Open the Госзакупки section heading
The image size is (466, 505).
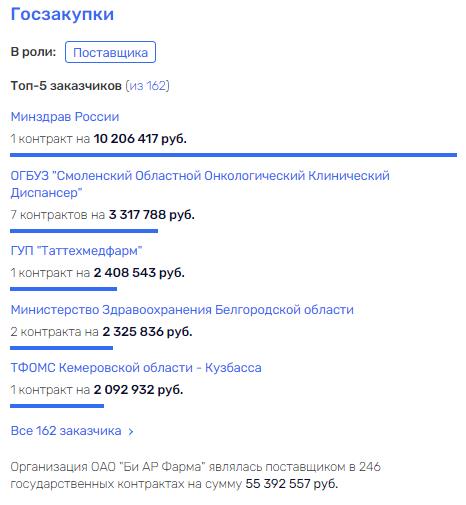click(62, 15)
